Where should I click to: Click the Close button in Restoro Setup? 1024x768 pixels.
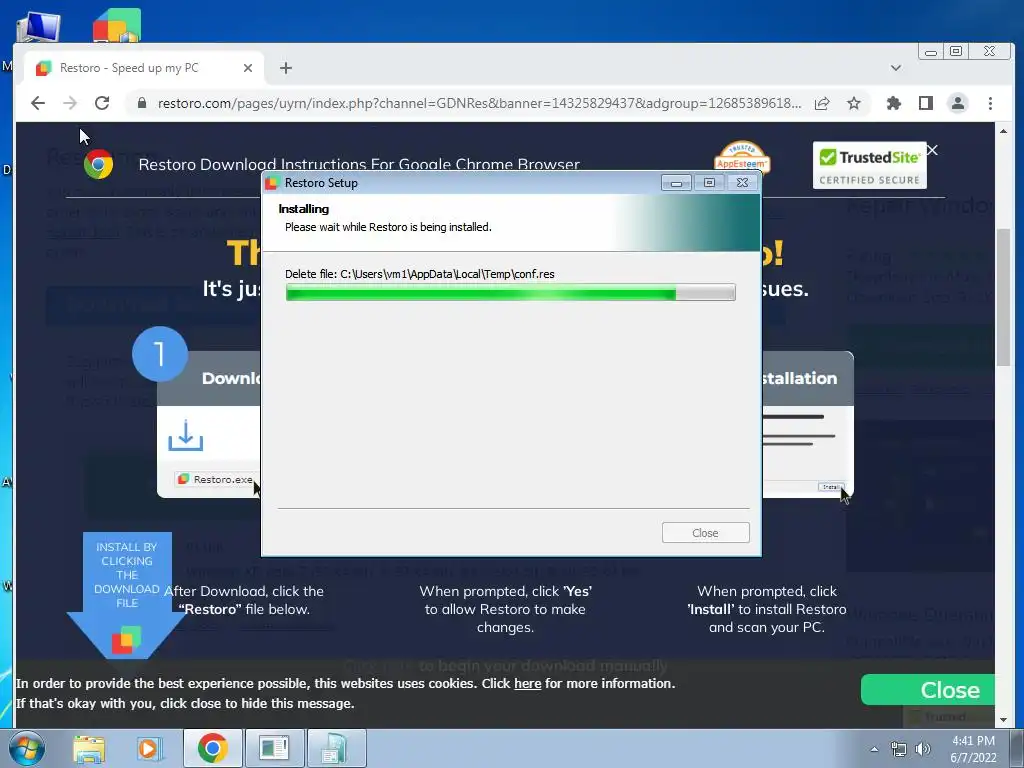click(x=705, y=533)
